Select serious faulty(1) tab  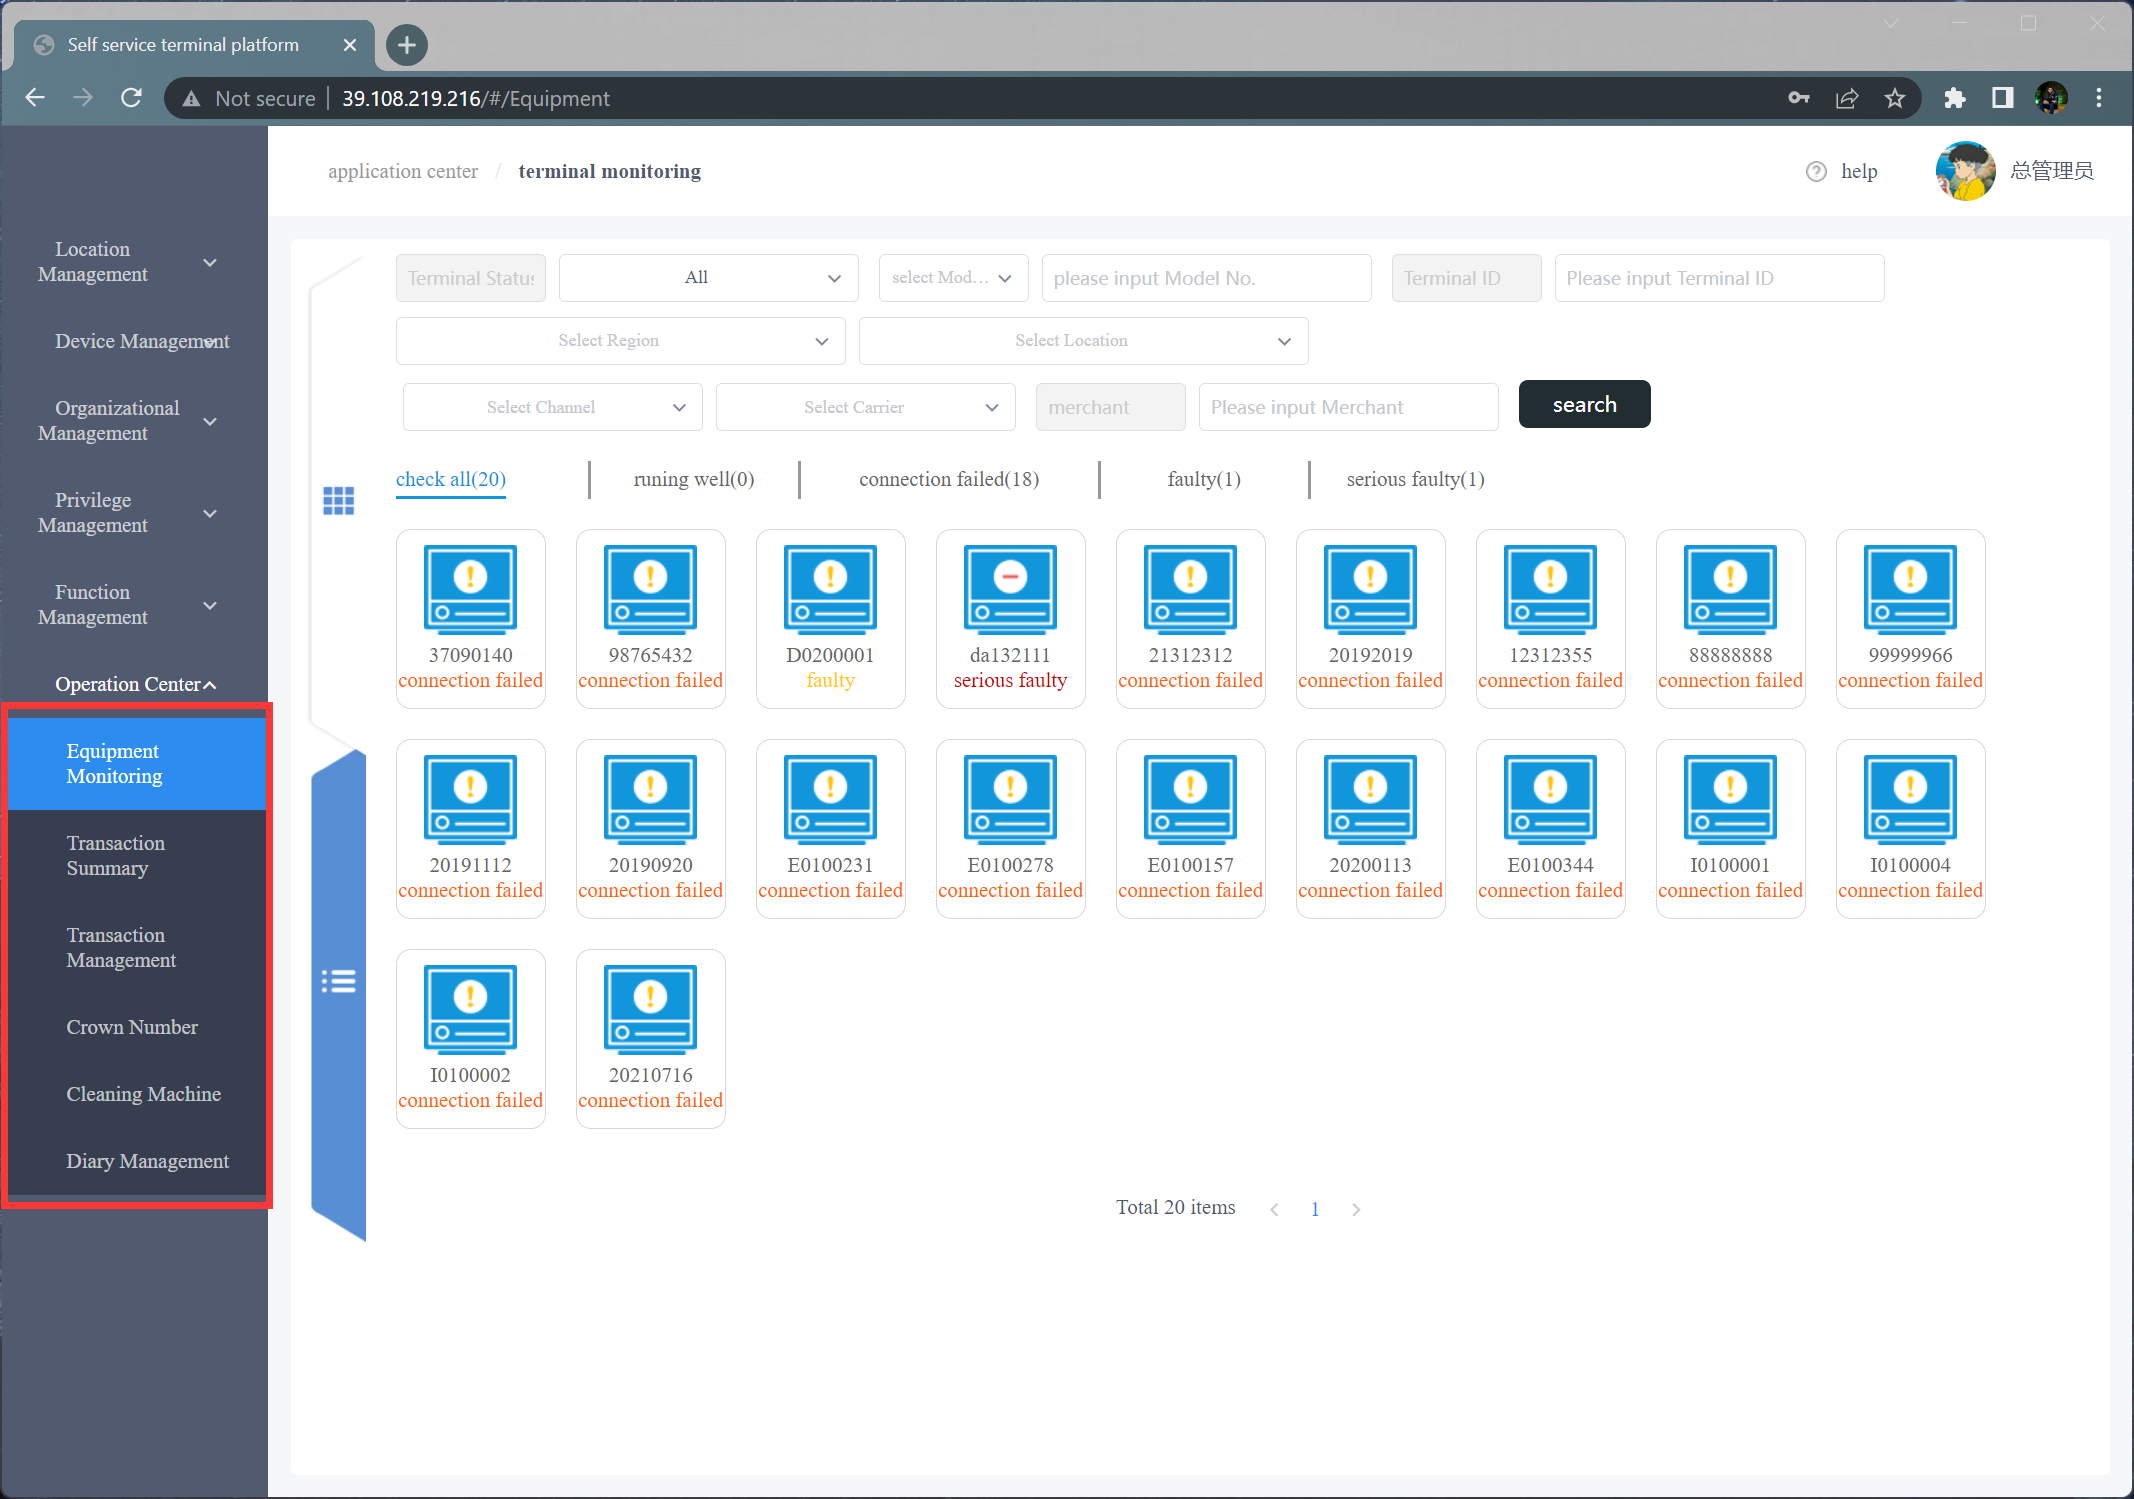(x=1415, y=479)
